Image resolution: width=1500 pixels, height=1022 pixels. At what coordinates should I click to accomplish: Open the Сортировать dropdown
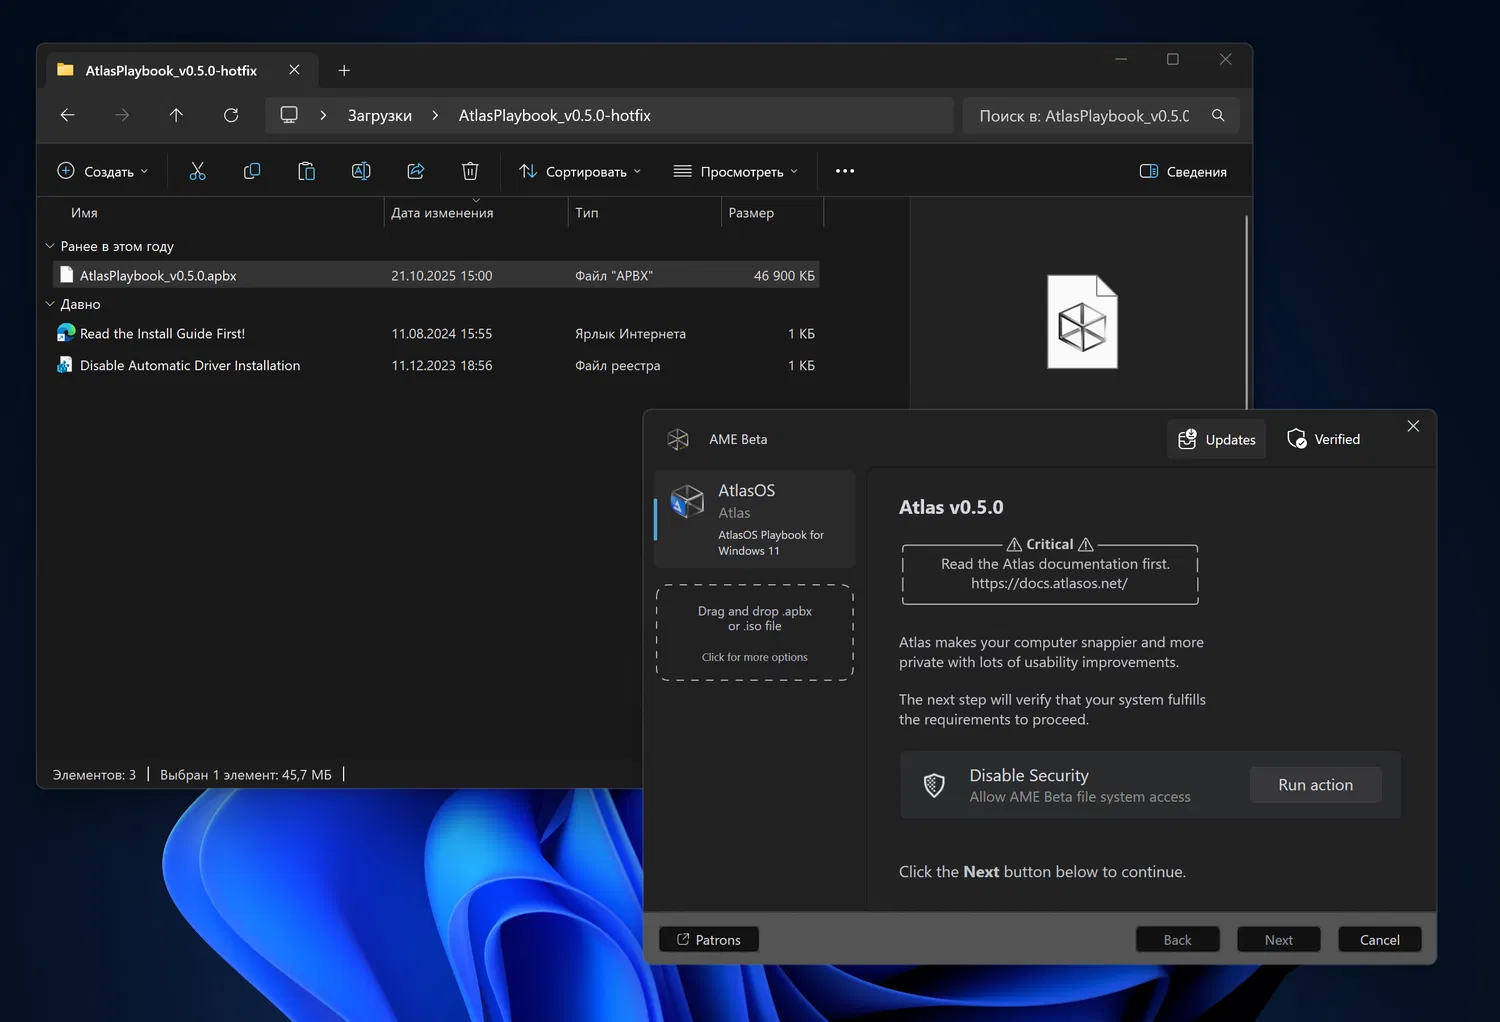(x=580, y=171)
